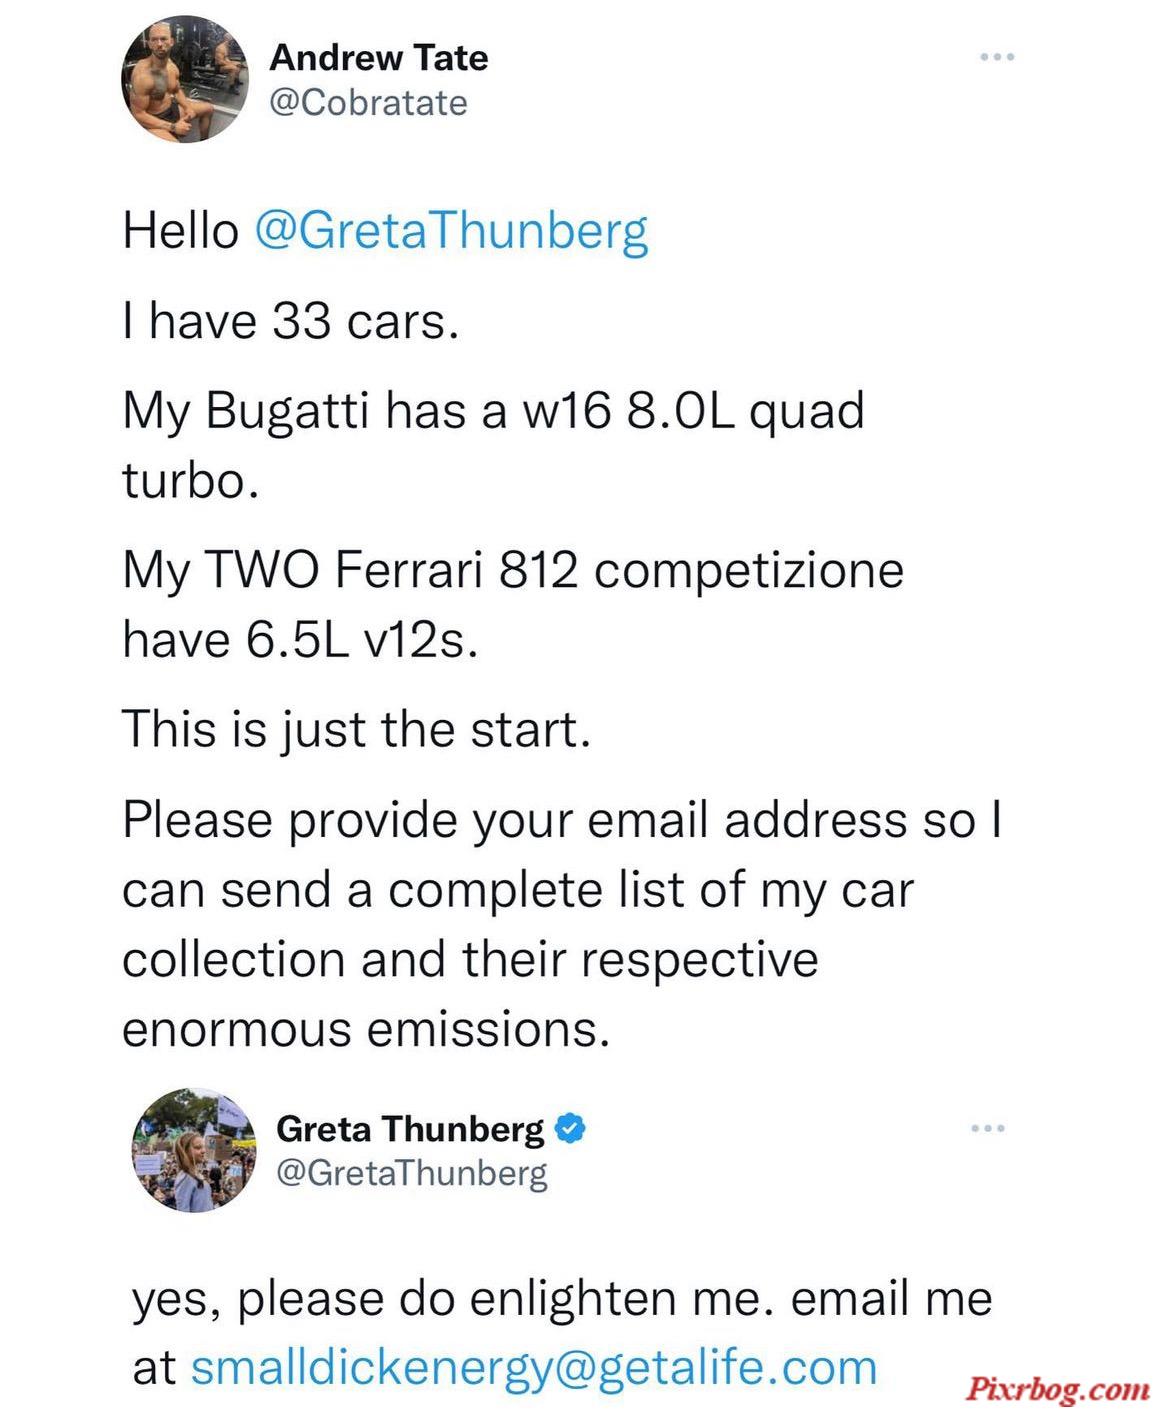The height and width of the screenshot is (1422, 1170).
Task: Open Andrew Tate's profile picture
Action: pos(185,81)
